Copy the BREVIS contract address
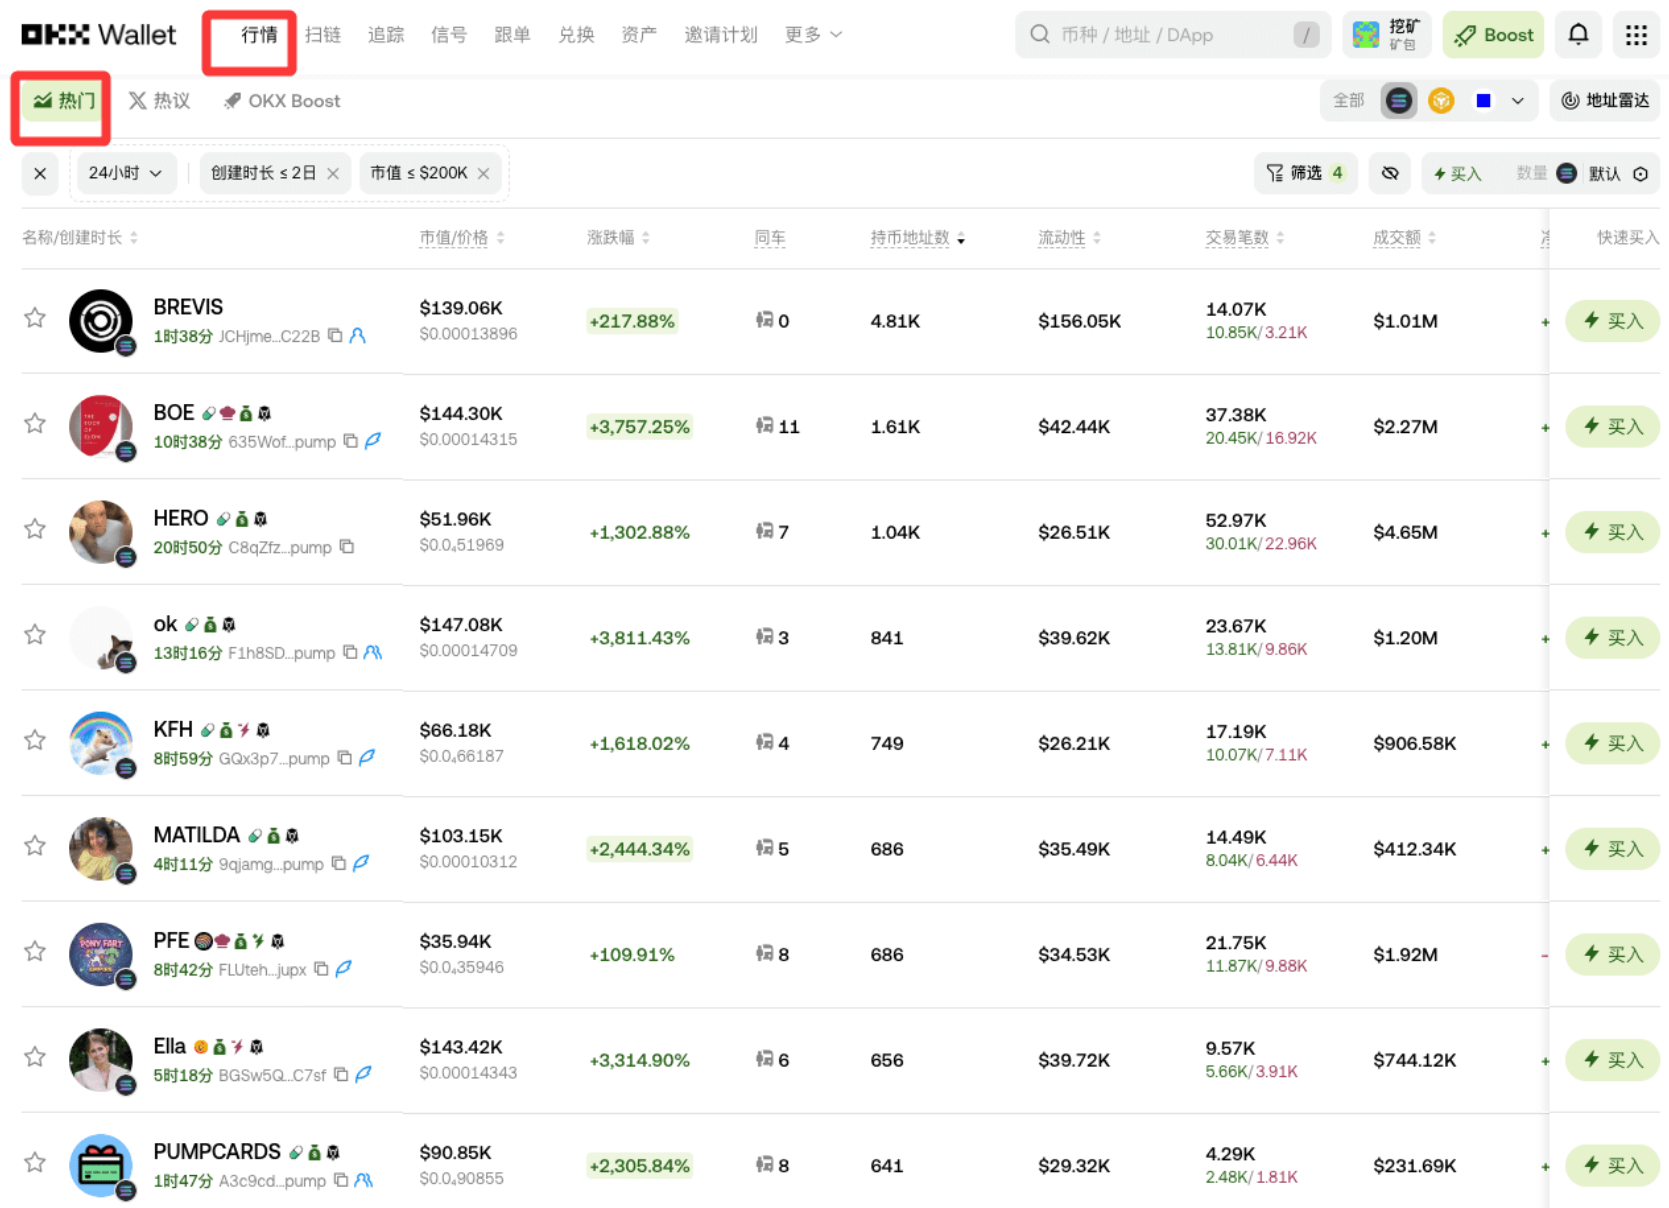1669x1208 pixels. [x=336, y=336]
